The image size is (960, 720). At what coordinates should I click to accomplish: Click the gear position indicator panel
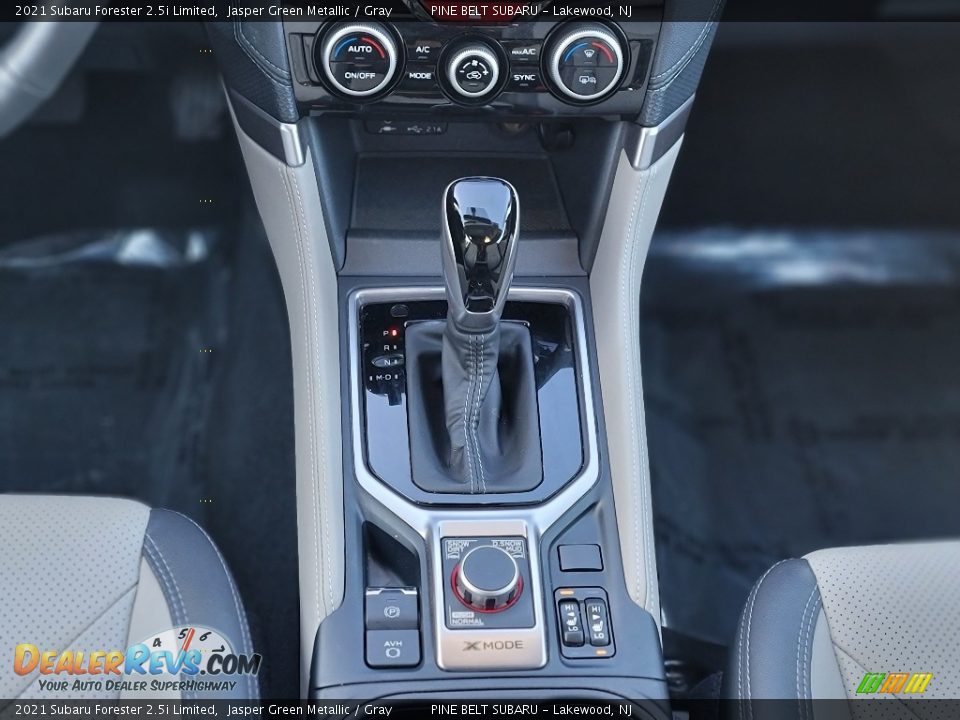click(384, 355)
